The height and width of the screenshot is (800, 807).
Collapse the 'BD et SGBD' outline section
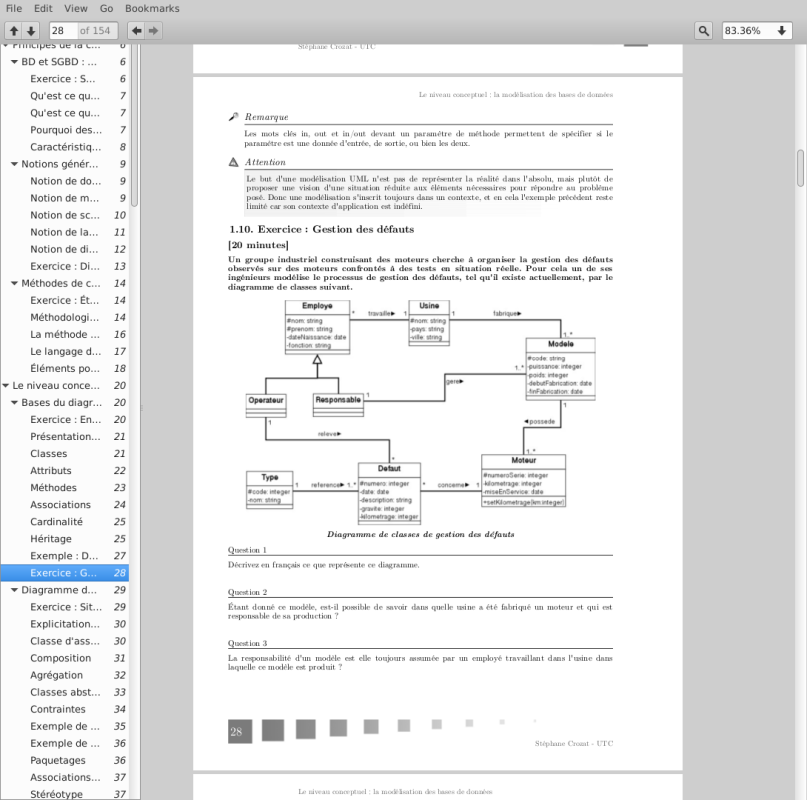click(x=14, y=62)
